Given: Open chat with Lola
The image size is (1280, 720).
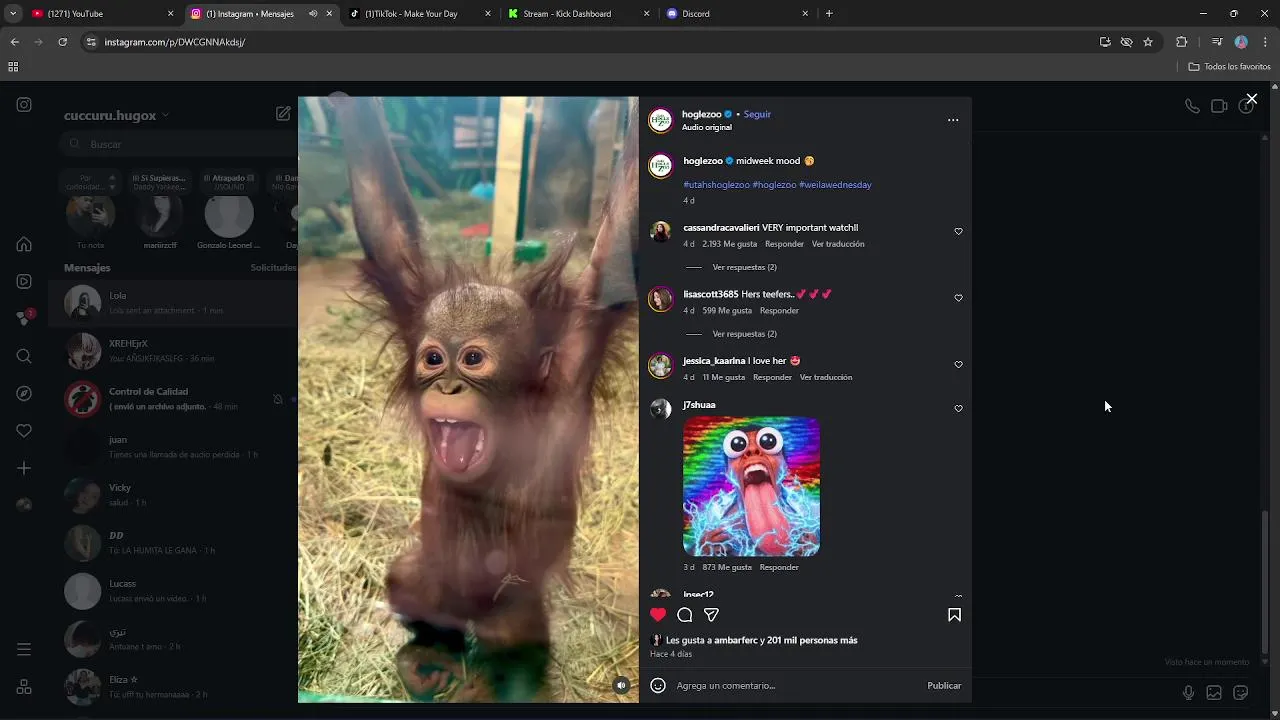Looking at the screenshot, I should (172, 303).
